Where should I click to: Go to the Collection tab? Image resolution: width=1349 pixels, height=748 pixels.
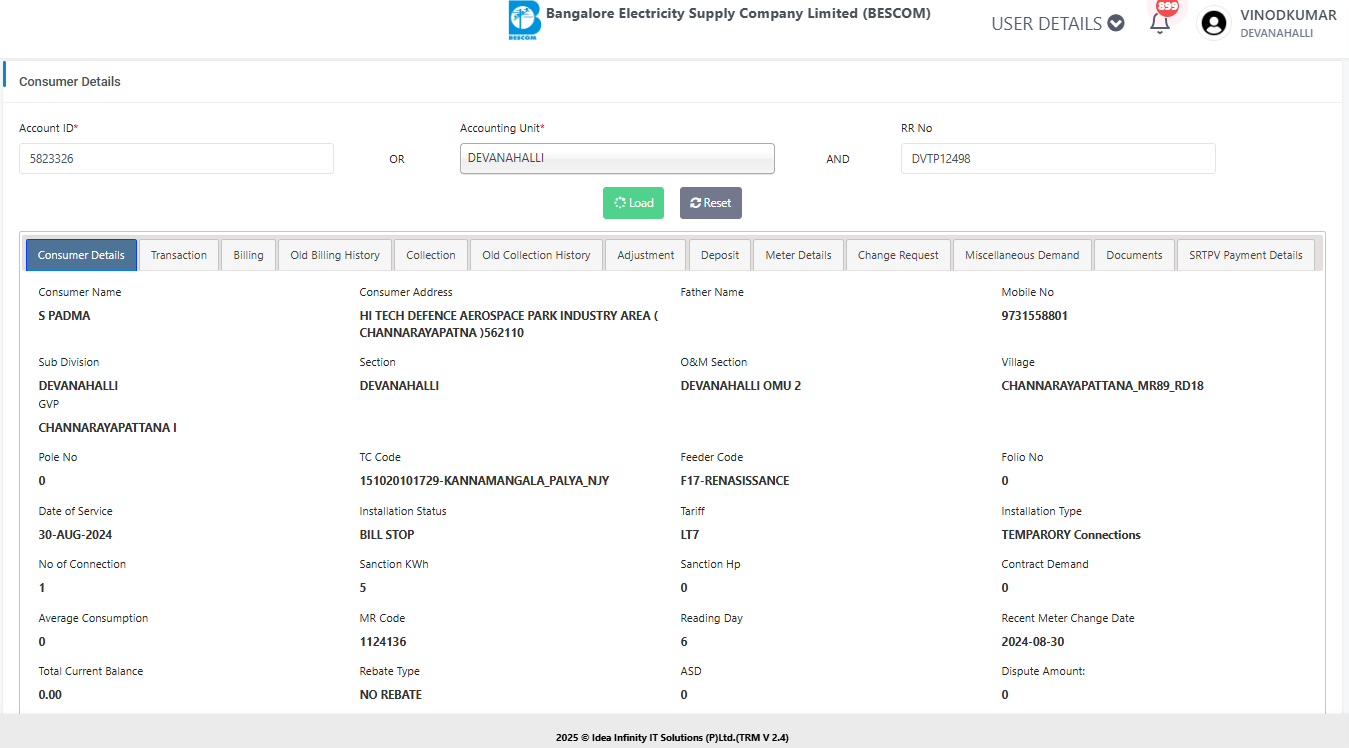pos(431,255)
